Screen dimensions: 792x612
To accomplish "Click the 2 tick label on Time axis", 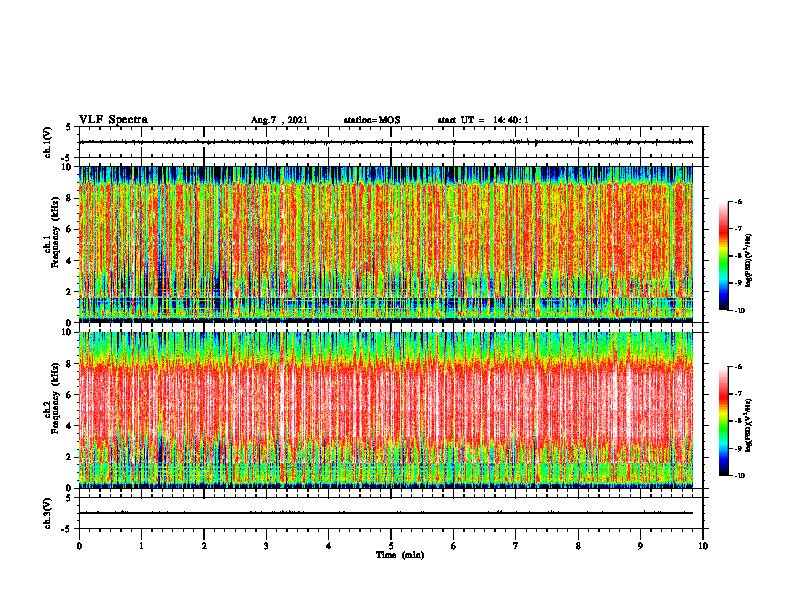I will 204,546.
